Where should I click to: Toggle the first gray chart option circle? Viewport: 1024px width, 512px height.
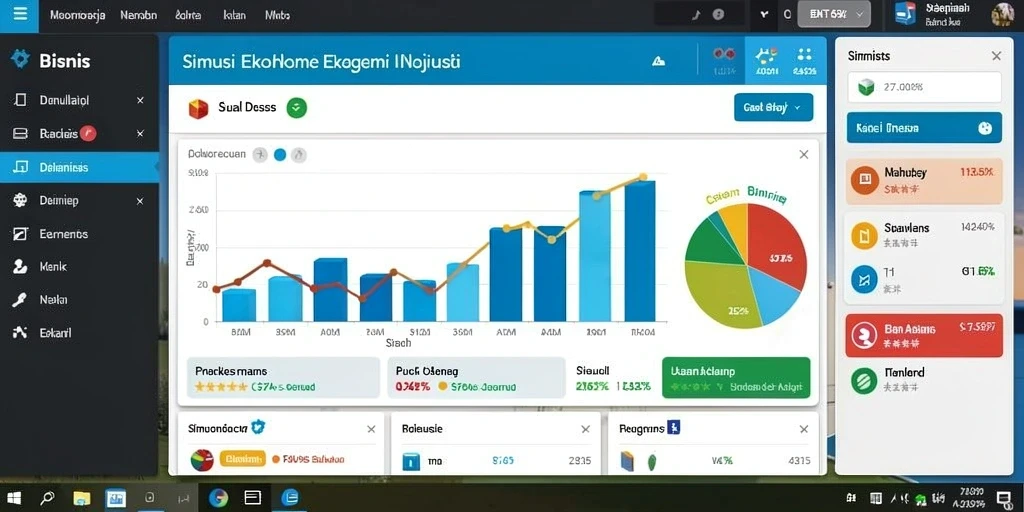coord(260,155)
